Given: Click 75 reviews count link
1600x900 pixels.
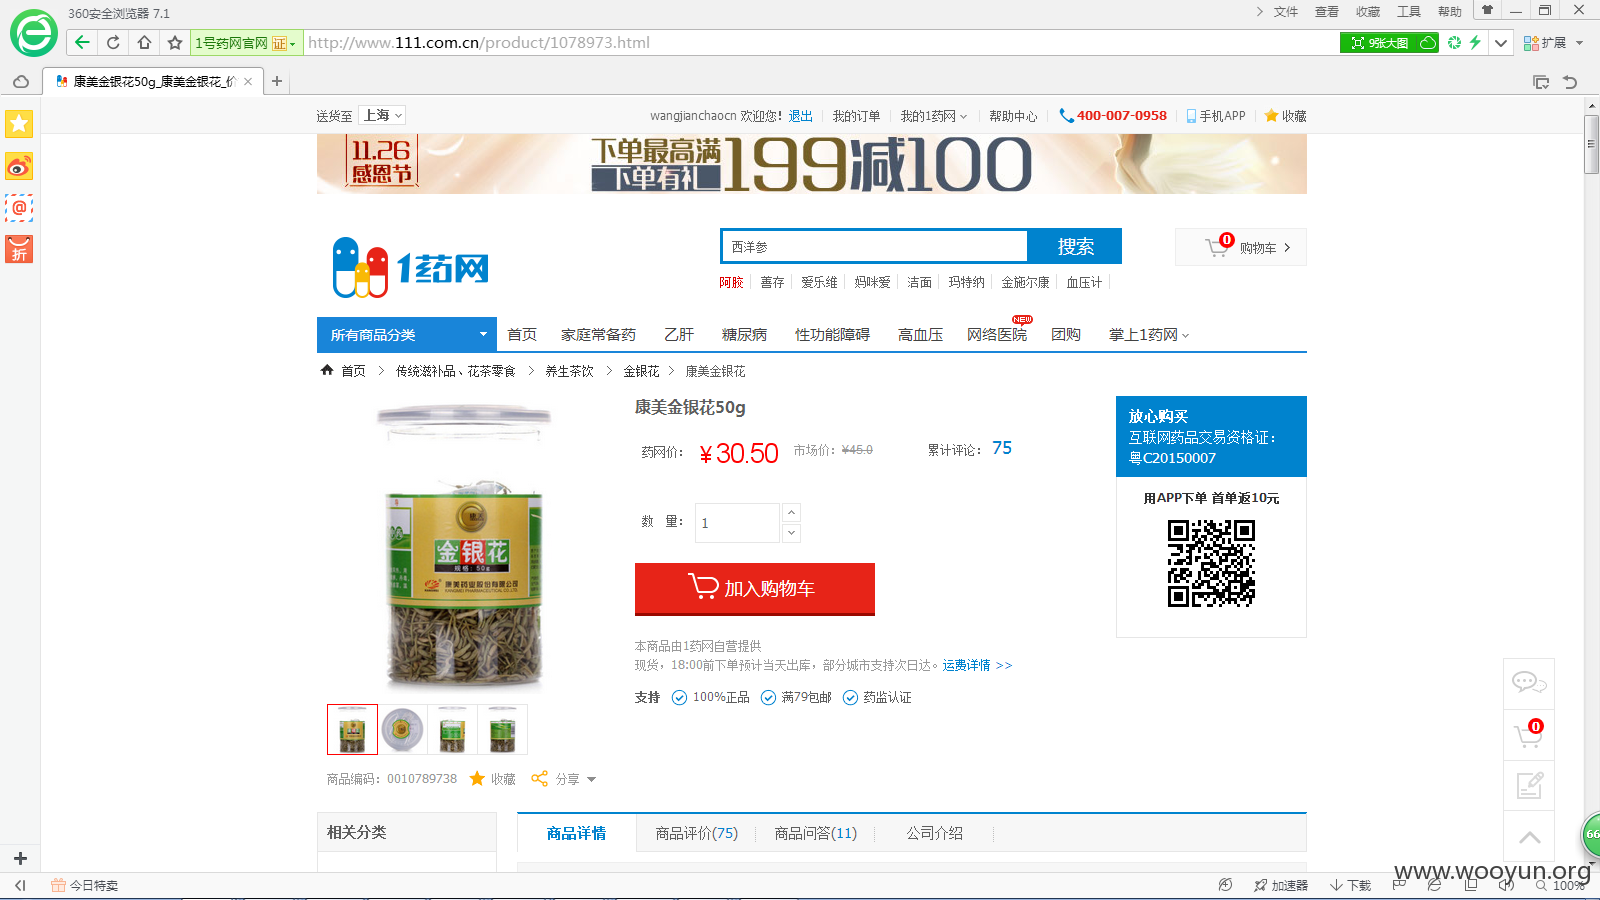Looking at the screenshot, I should [1002, 448].
